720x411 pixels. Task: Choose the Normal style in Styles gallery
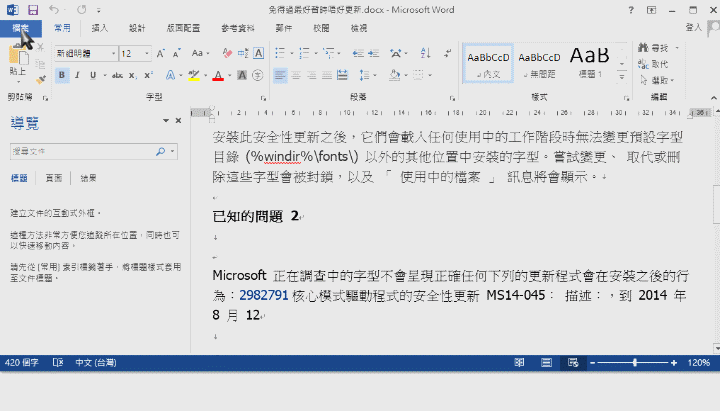point(489,64)
